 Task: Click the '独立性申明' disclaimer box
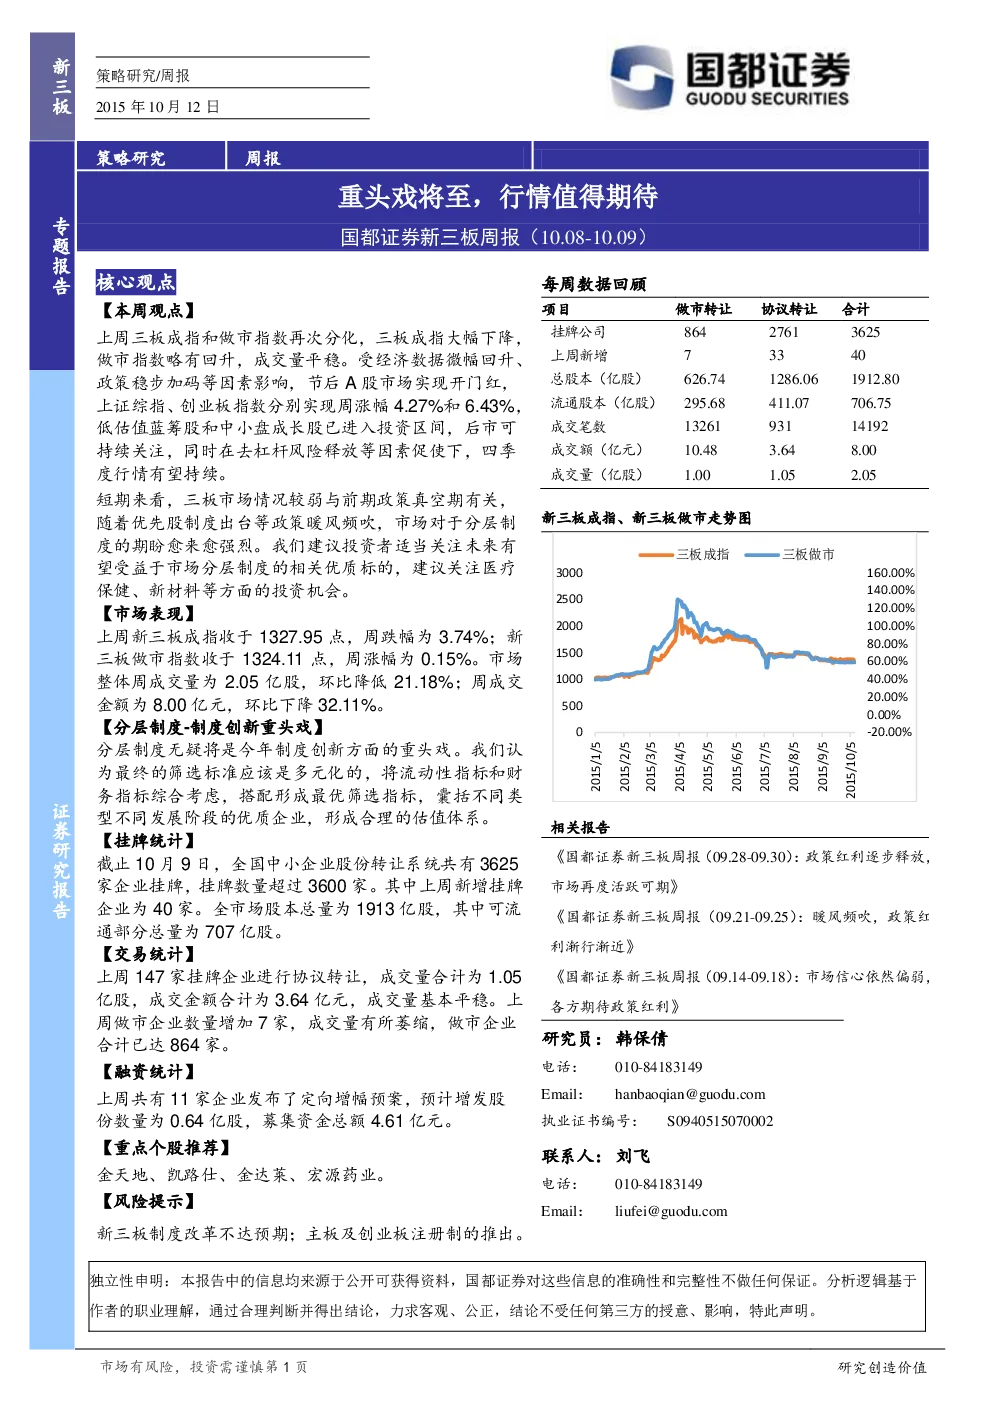click(507, 1296)
